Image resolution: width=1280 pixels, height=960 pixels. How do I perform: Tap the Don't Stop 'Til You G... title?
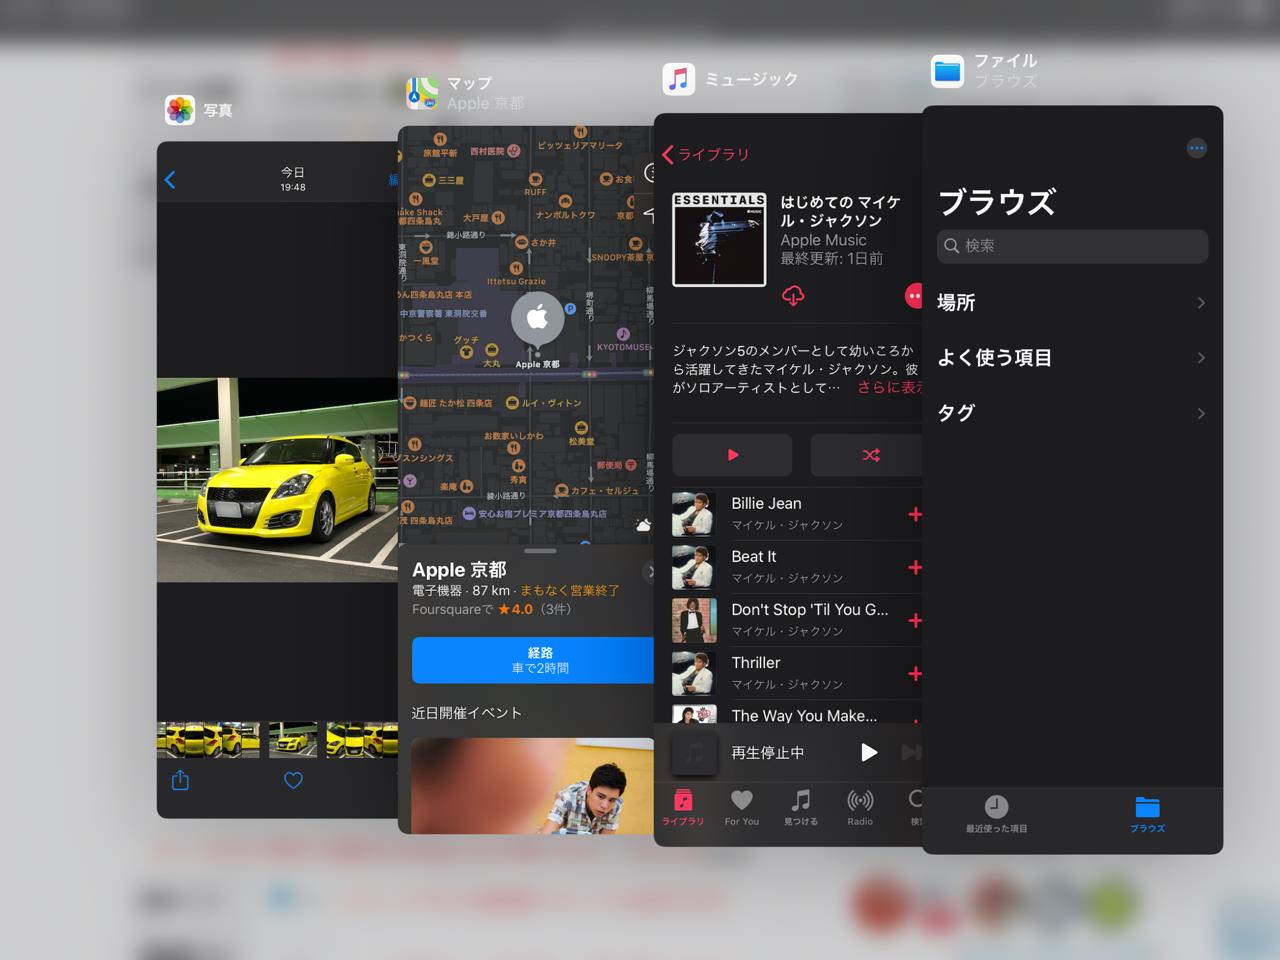(x=810, y=609)
